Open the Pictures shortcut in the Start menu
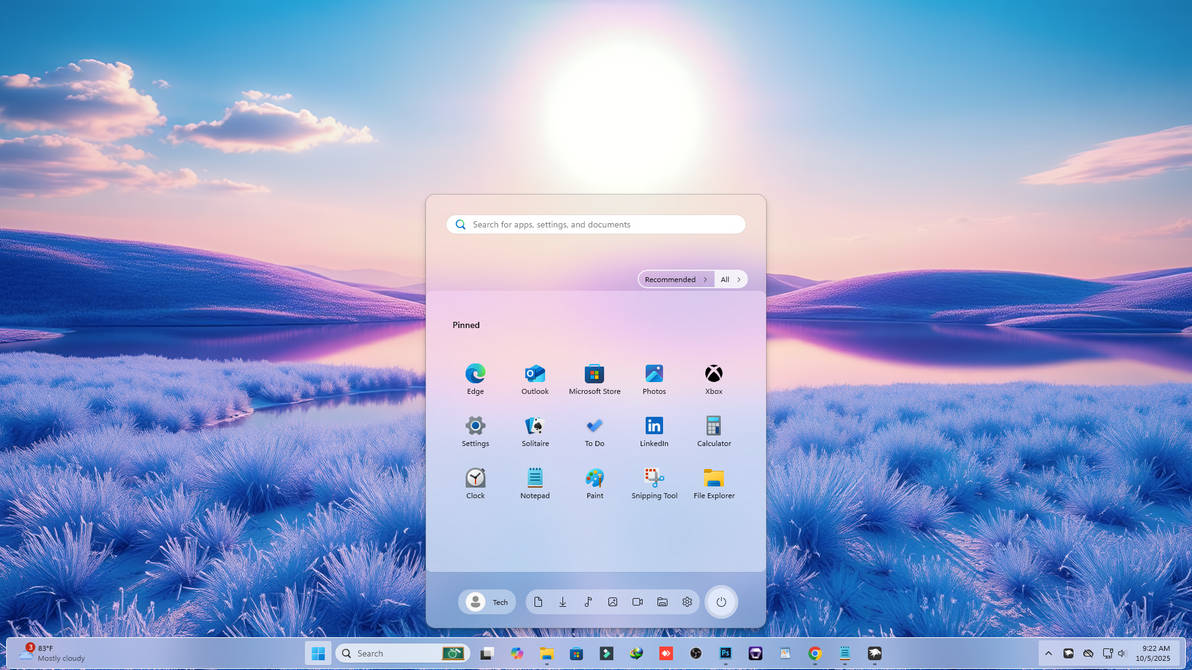This screenshot has width=1192, height=670. (x=612, y=602)
